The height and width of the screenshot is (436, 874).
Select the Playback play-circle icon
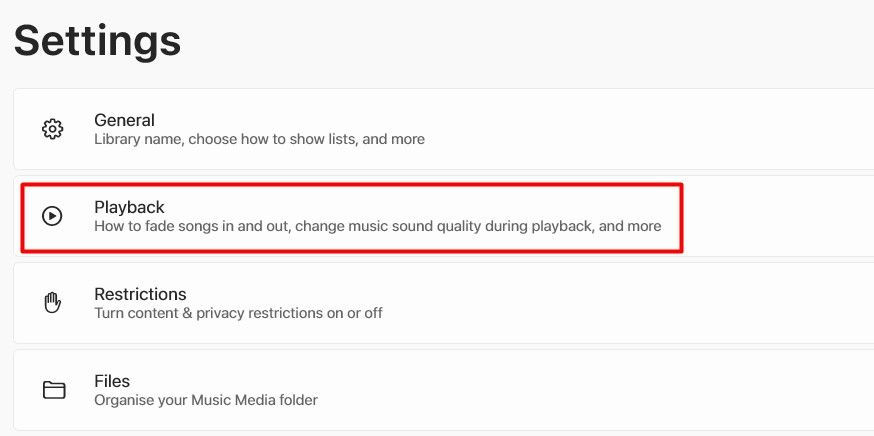click(52, 216)
